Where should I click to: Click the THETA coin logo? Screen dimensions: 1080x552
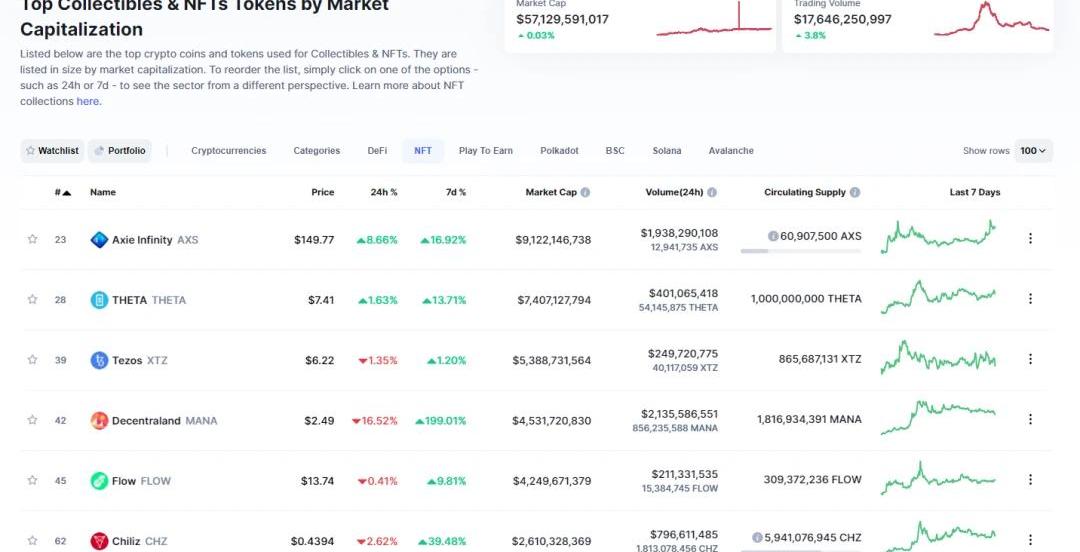point(99,300)
